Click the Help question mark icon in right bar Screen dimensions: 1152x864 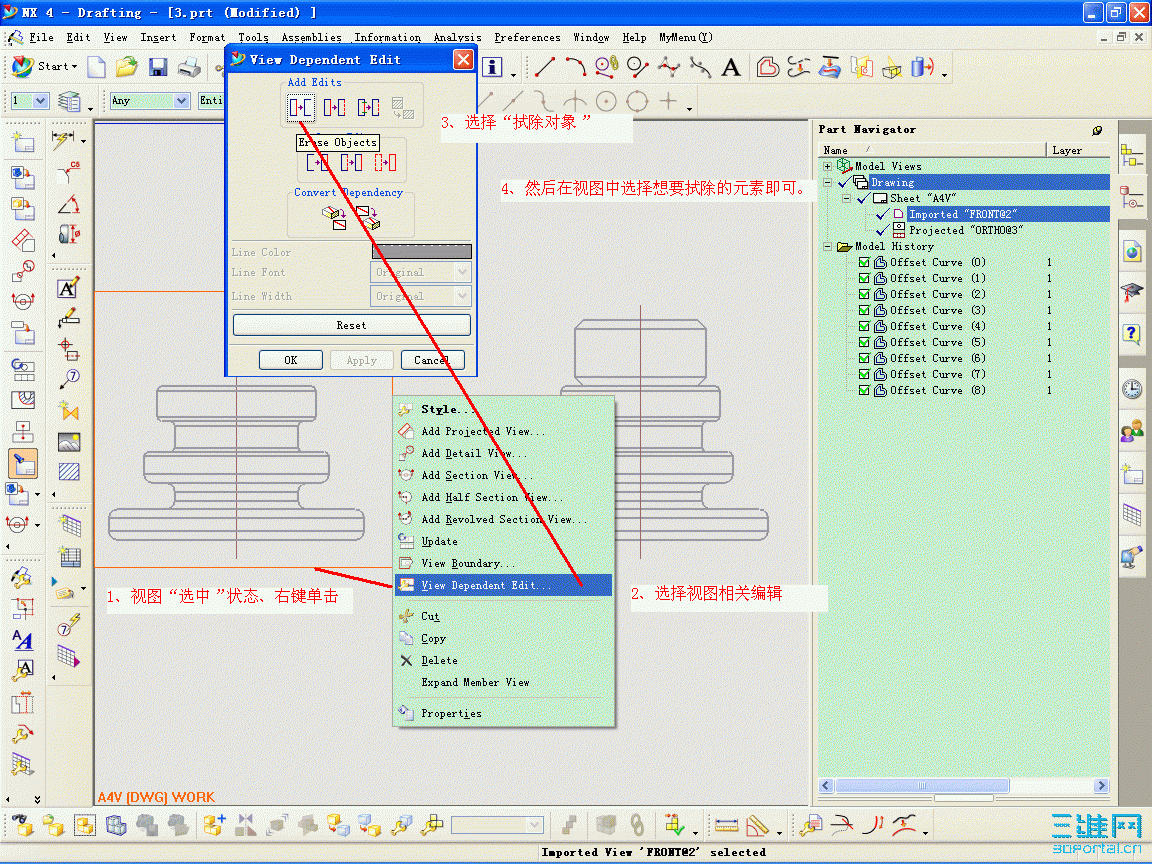[1132, 333]
